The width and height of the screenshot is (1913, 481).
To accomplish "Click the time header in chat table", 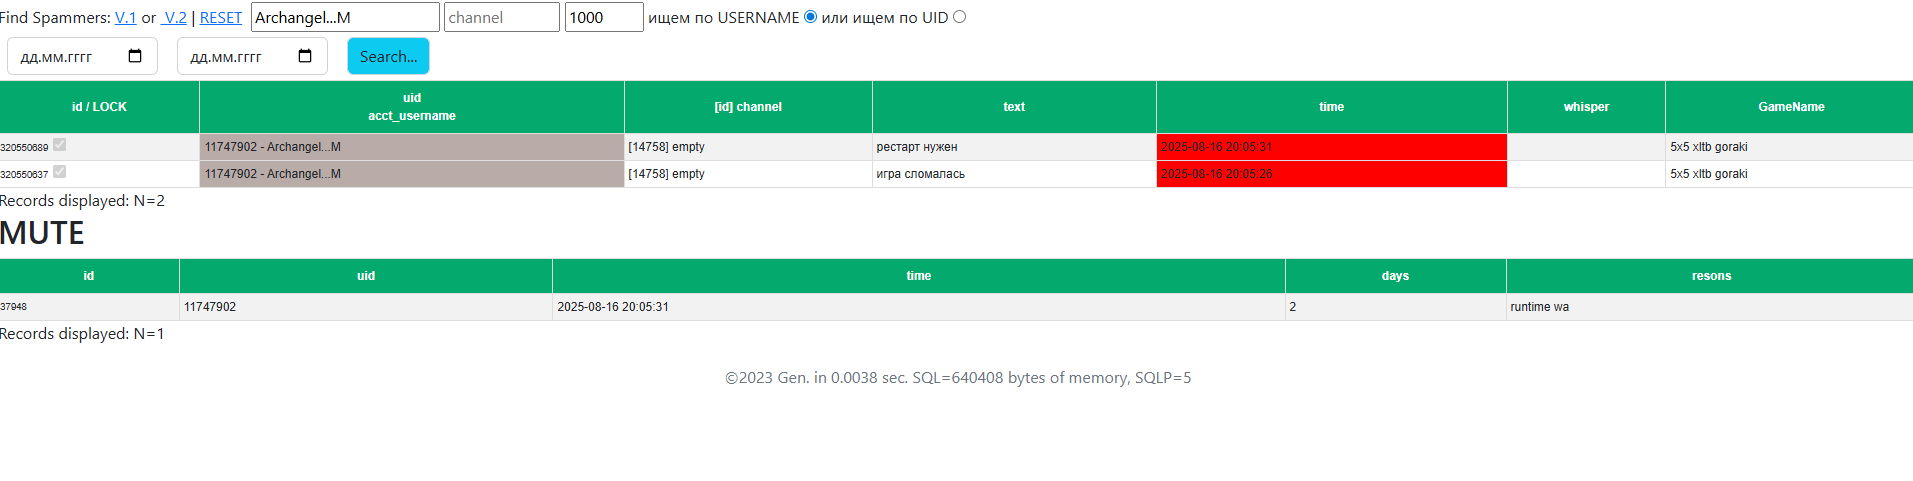I will 1331,107.
